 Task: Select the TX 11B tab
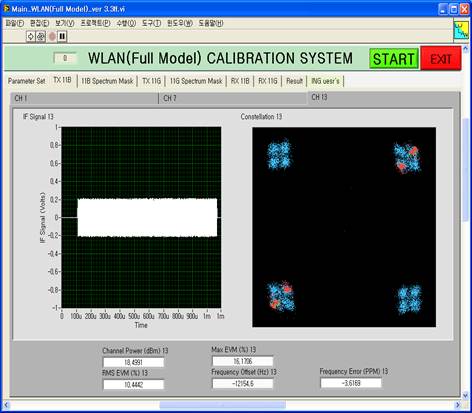click(62, 80)
